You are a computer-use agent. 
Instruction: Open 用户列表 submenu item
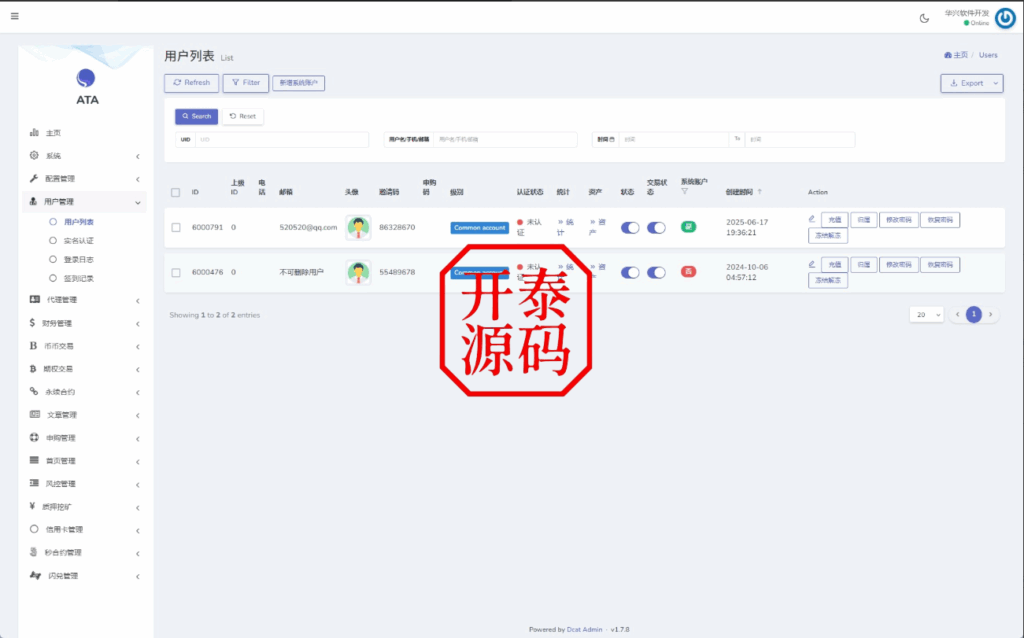point(78,222)
